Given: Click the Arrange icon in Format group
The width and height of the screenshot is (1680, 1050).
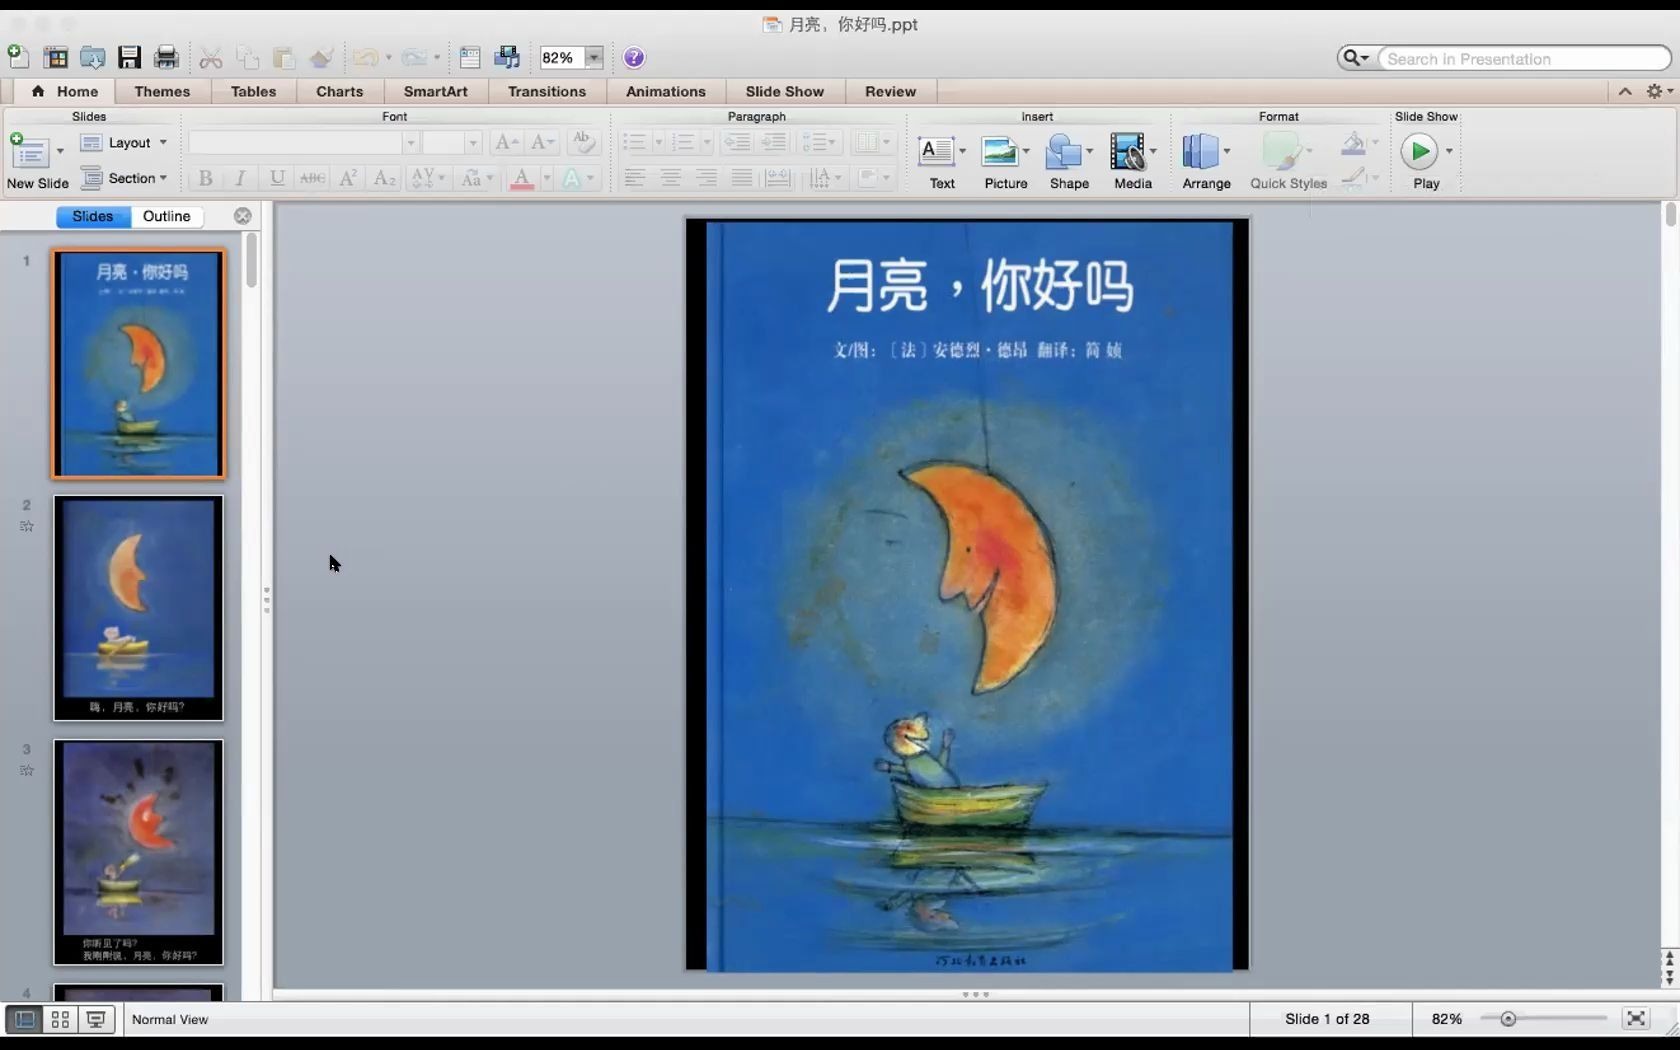Looking at the screenshot, I should (1200, 151).
